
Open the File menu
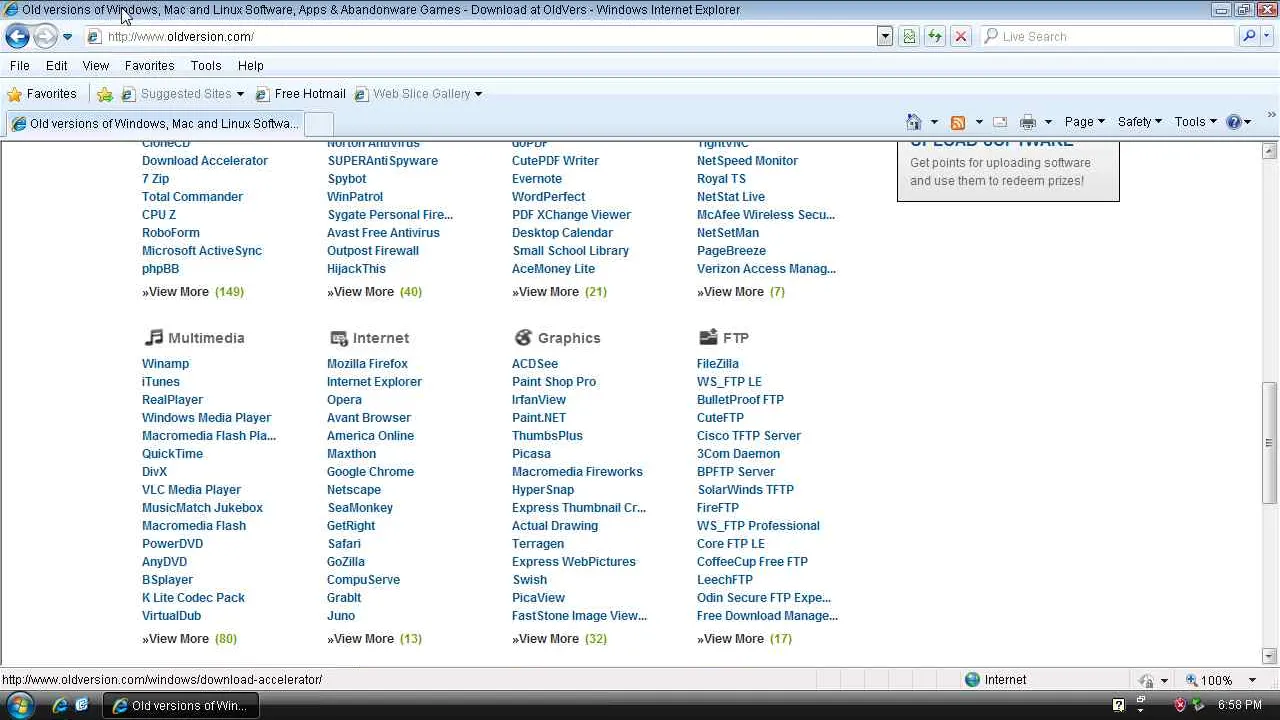[20, 66]
